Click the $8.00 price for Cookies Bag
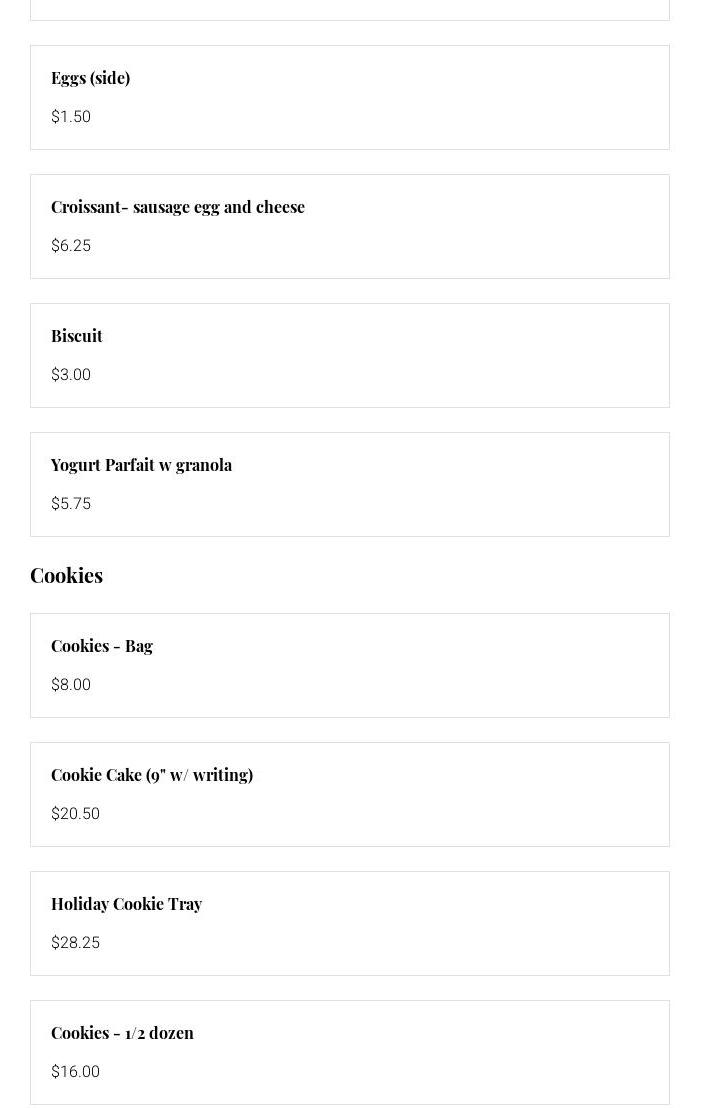This screenshot has width=705, height=1108. 71,685
